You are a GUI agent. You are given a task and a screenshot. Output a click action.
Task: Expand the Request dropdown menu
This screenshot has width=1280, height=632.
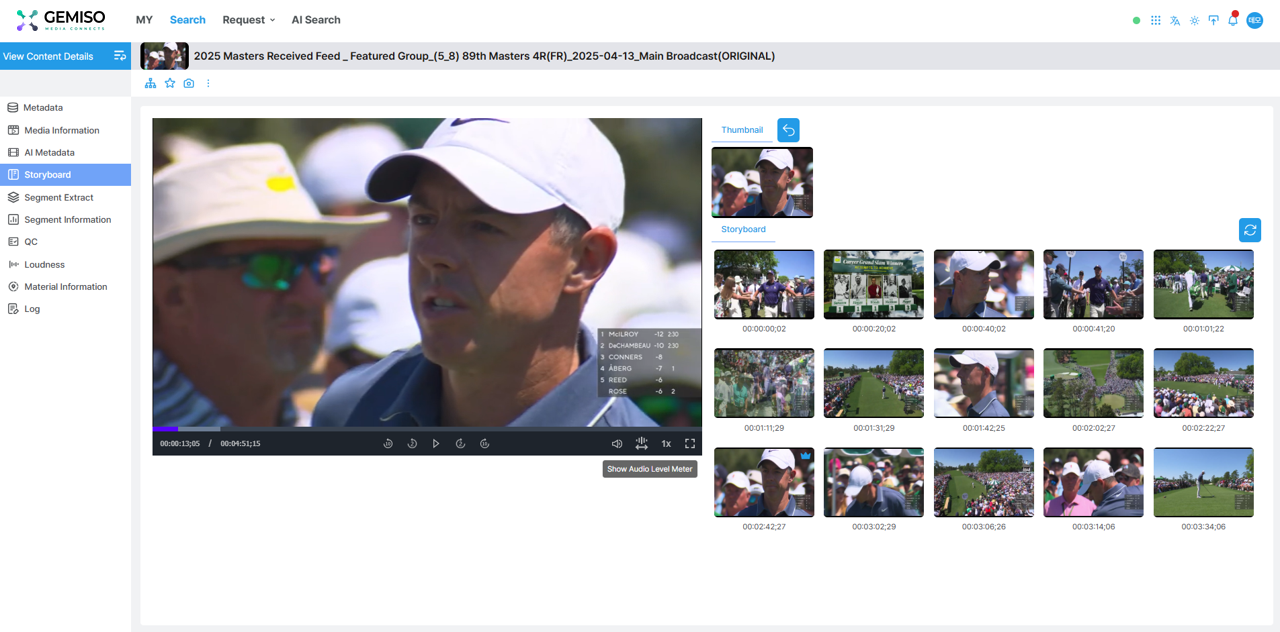click(x=249, y=20)
